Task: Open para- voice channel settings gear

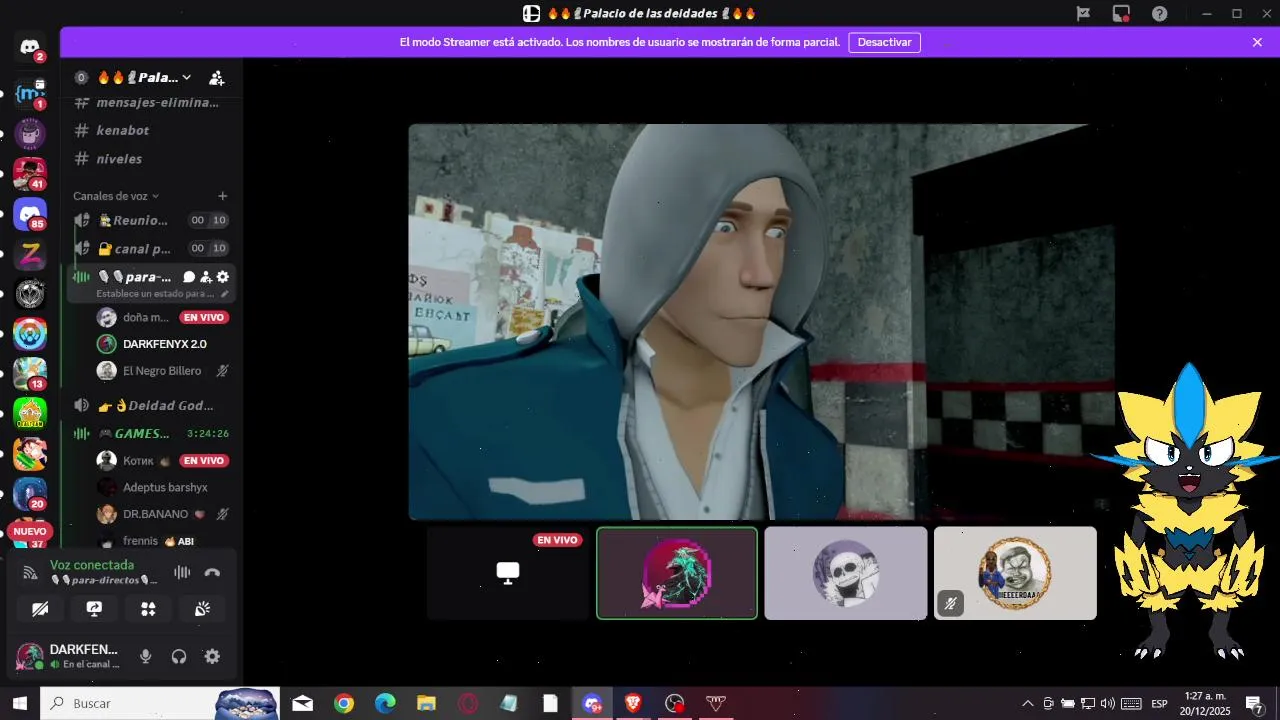Action: 223,277
